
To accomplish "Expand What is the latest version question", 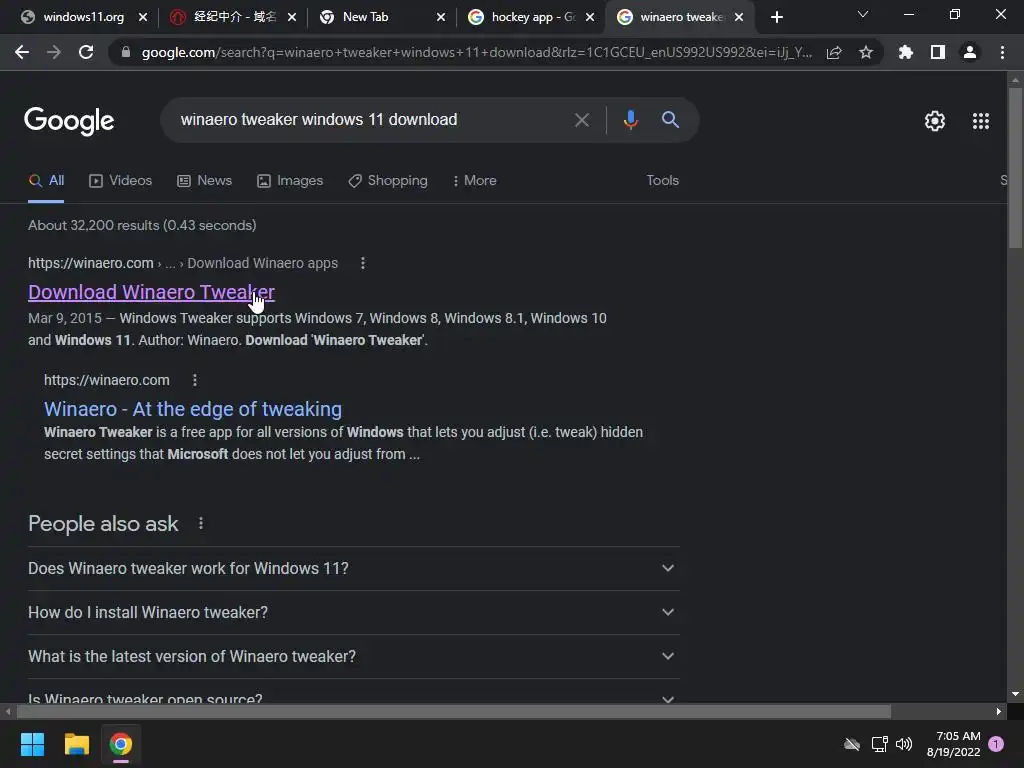I will tap(353, 656).
